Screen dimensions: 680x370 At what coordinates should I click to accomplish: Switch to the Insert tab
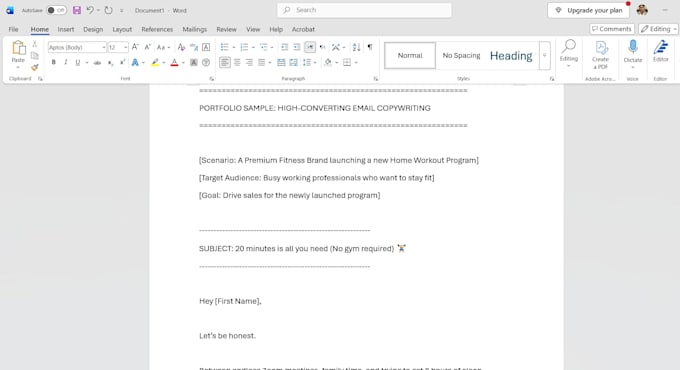point(66,29)
